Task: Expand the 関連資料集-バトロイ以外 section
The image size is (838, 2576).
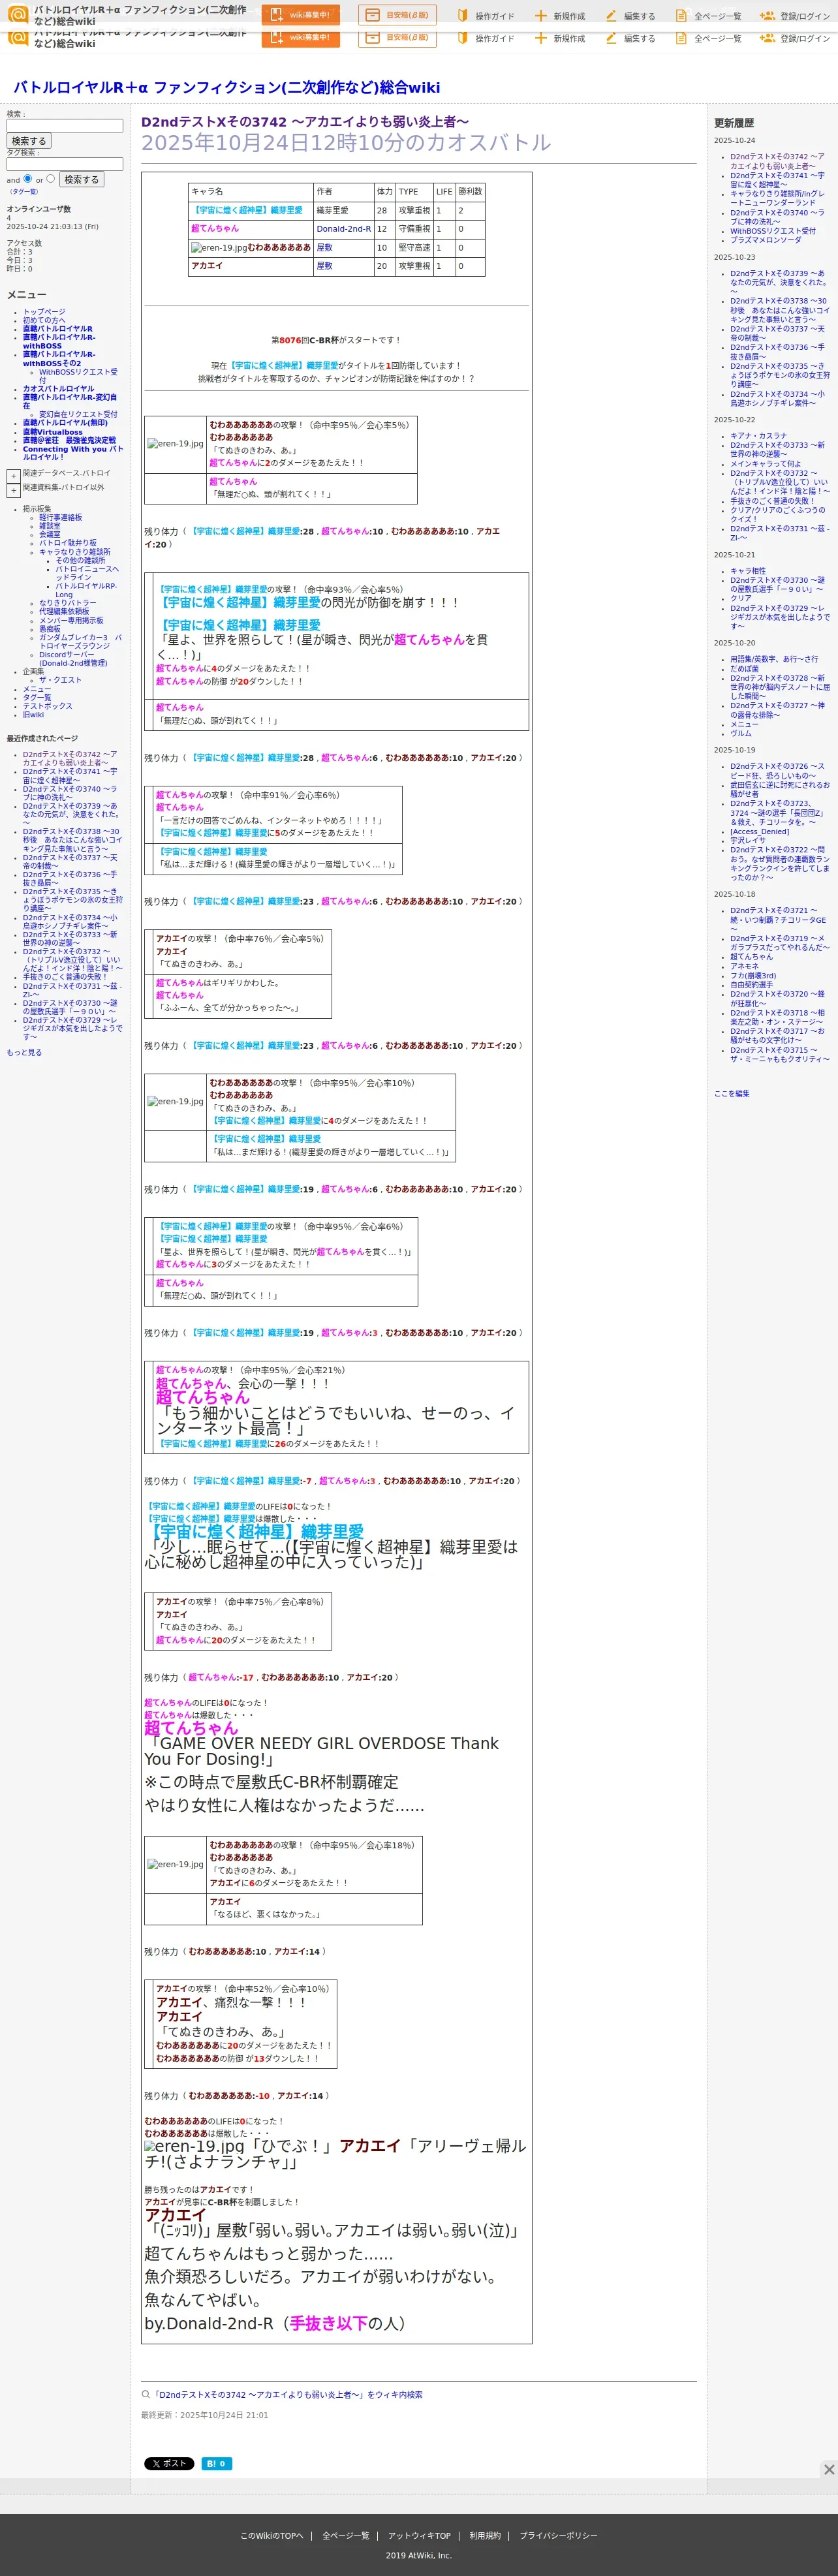Action: [13, 490]
